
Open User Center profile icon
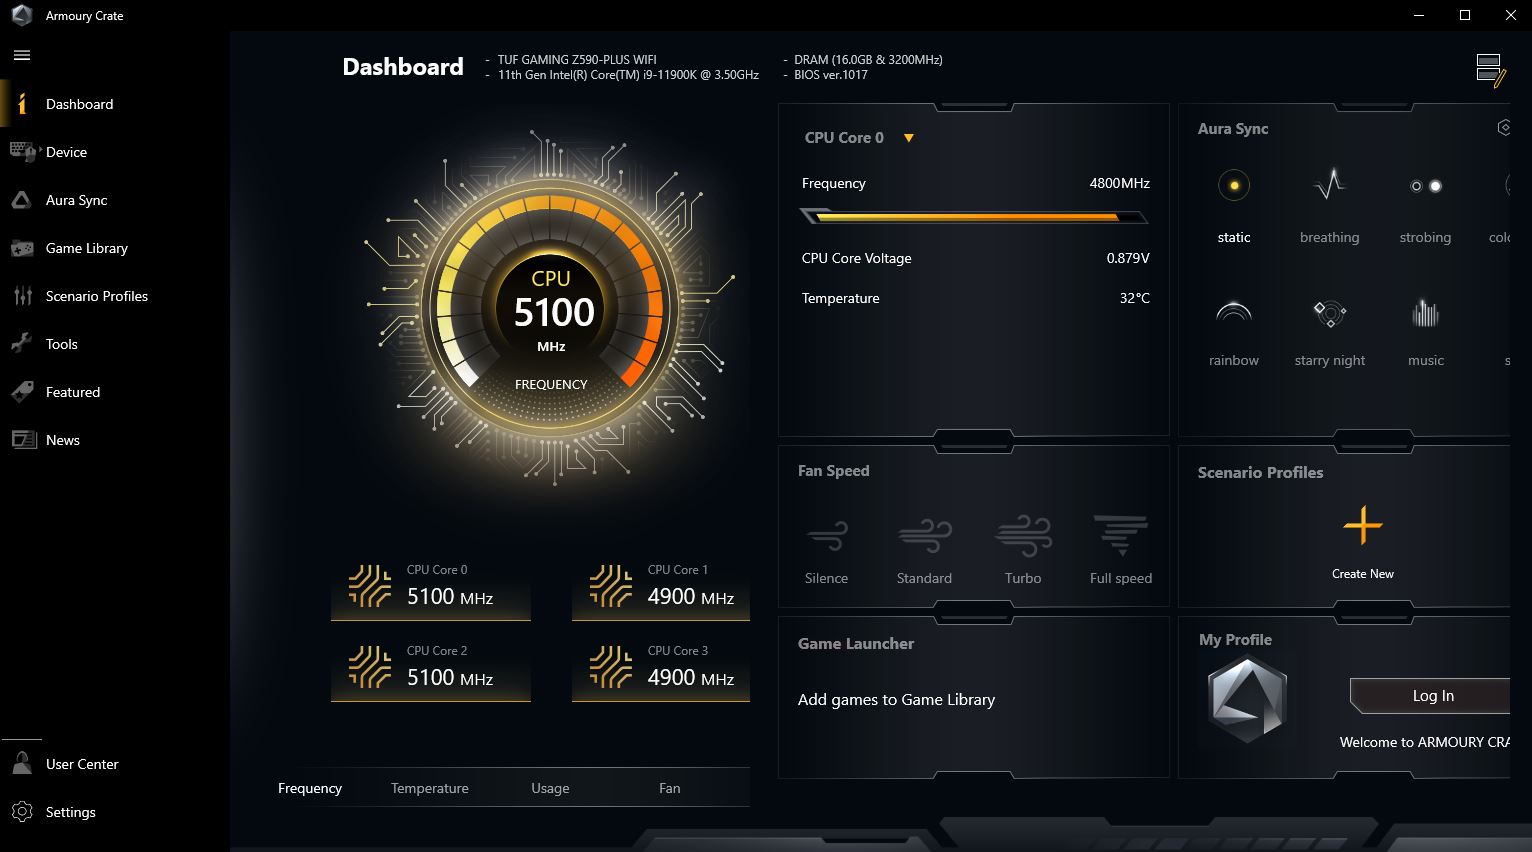click(x=22, y=764)
